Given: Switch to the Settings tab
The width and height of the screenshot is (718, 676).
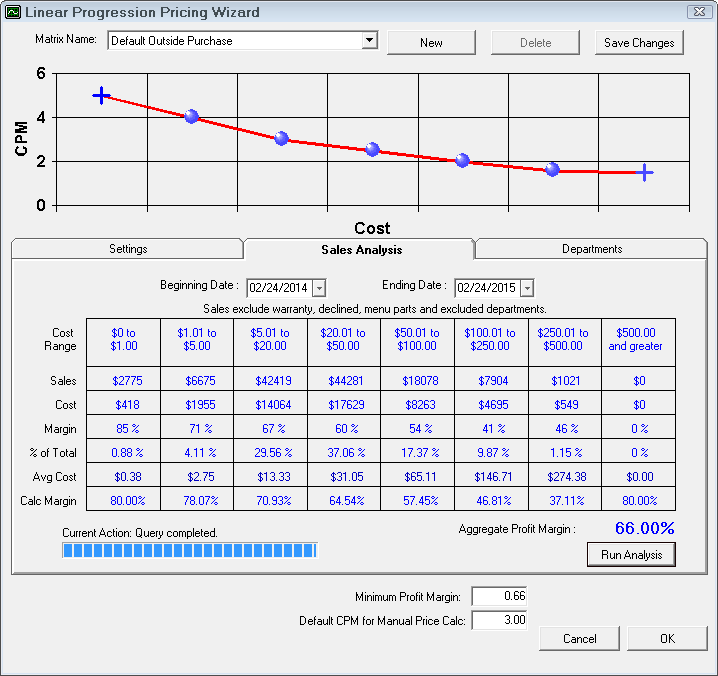Looking at the screenshot, I should pyautogui.click(x=128, y=249).
